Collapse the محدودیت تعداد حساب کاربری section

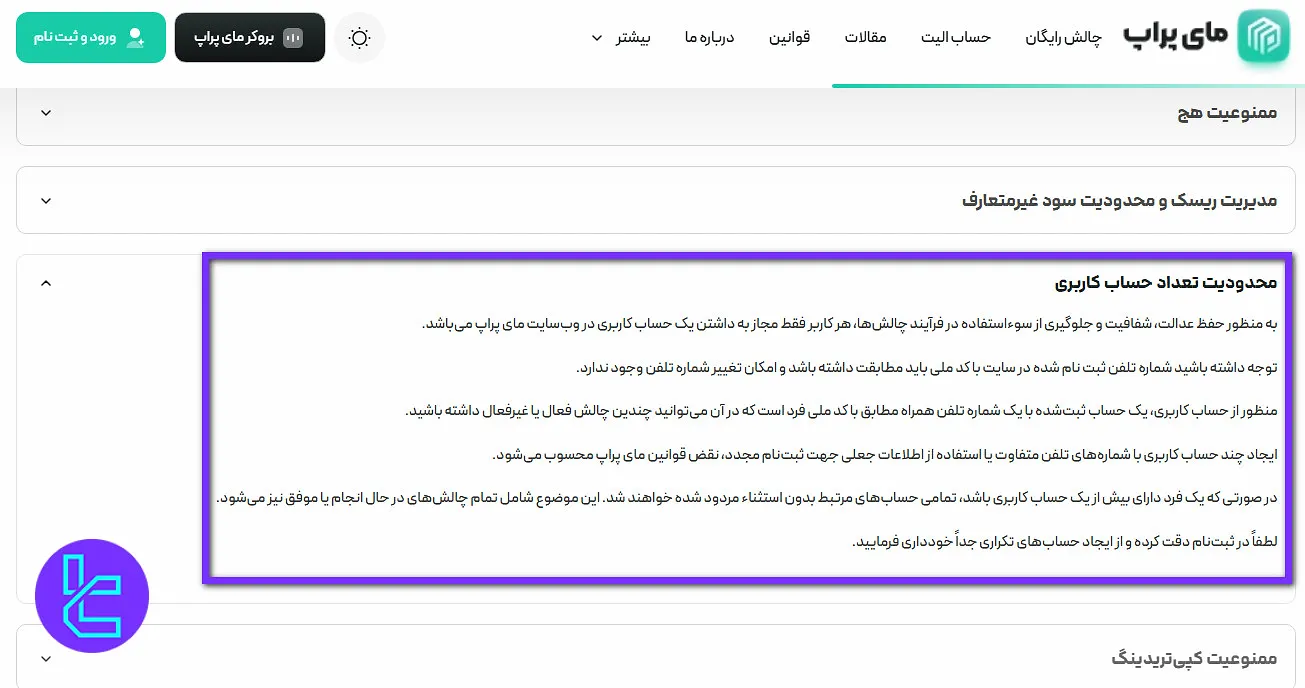coord(45,282)
